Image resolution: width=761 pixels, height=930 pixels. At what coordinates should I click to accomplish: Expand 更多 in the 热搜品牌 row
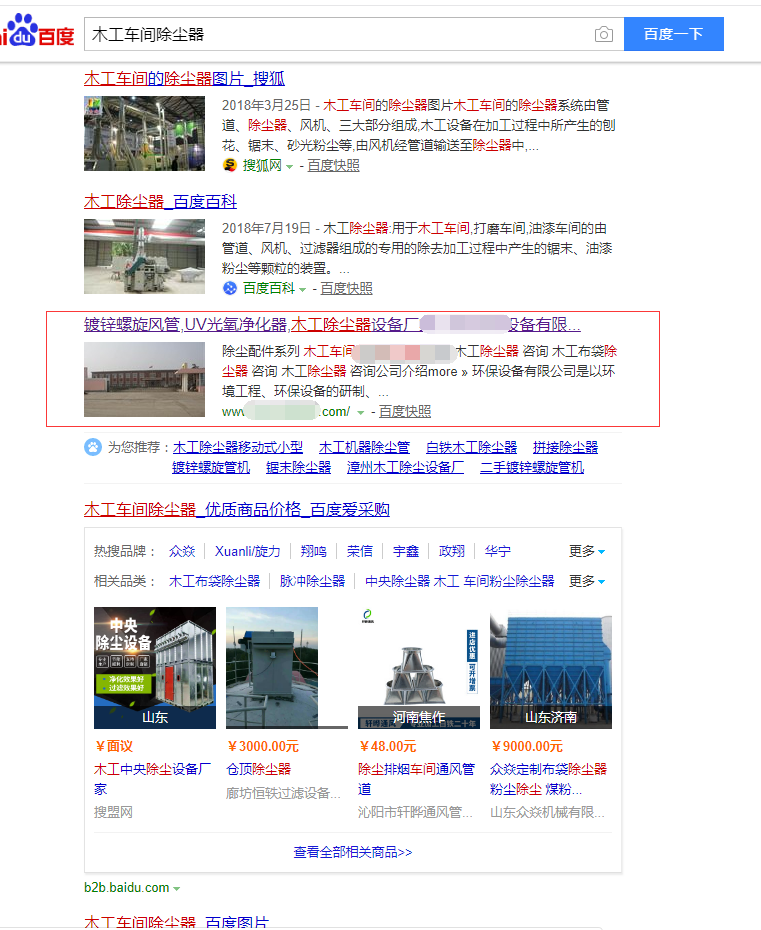pos(587,551)
